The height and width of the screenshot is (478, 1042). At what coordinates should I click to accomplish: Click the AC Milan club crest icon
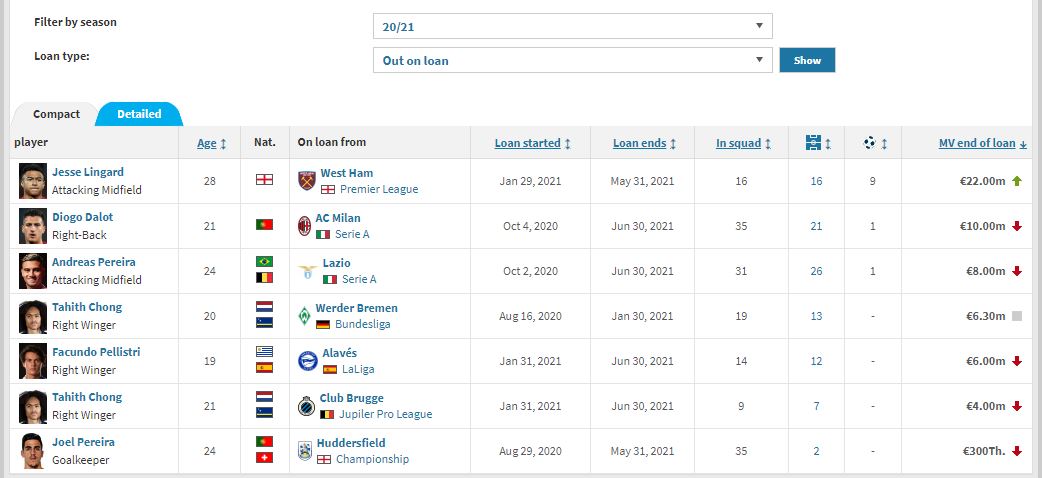coord(304,226)
